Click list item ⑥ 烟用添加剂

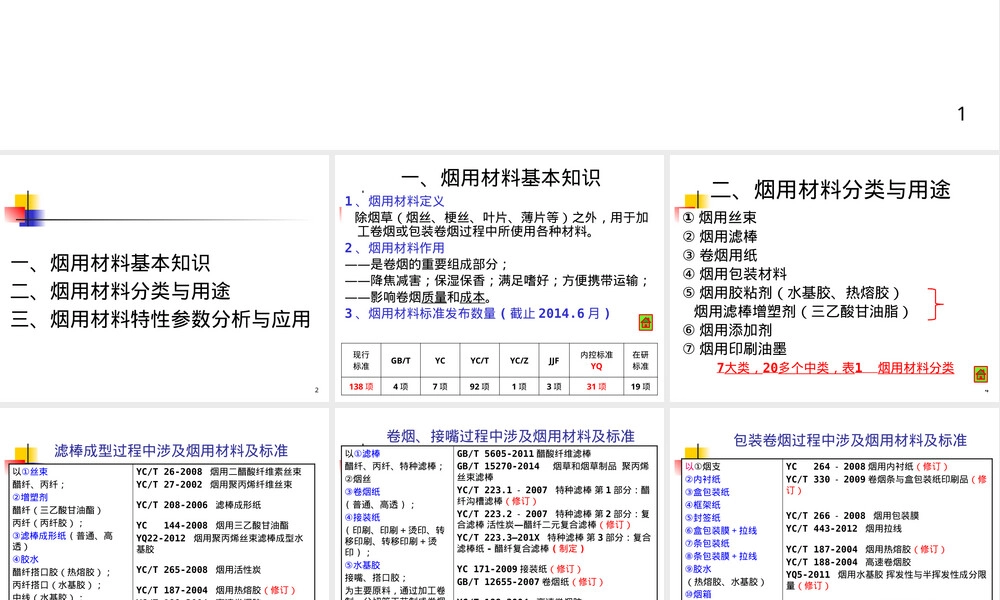727,330
